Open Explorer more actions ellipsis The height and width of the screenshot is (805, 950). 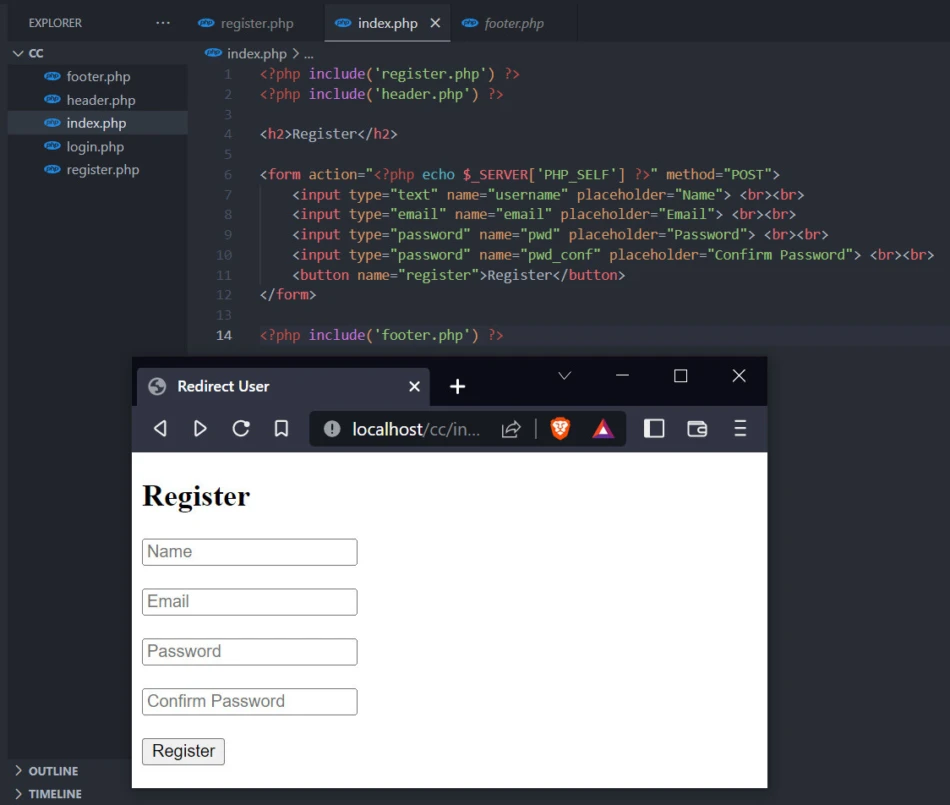[163, 23]
